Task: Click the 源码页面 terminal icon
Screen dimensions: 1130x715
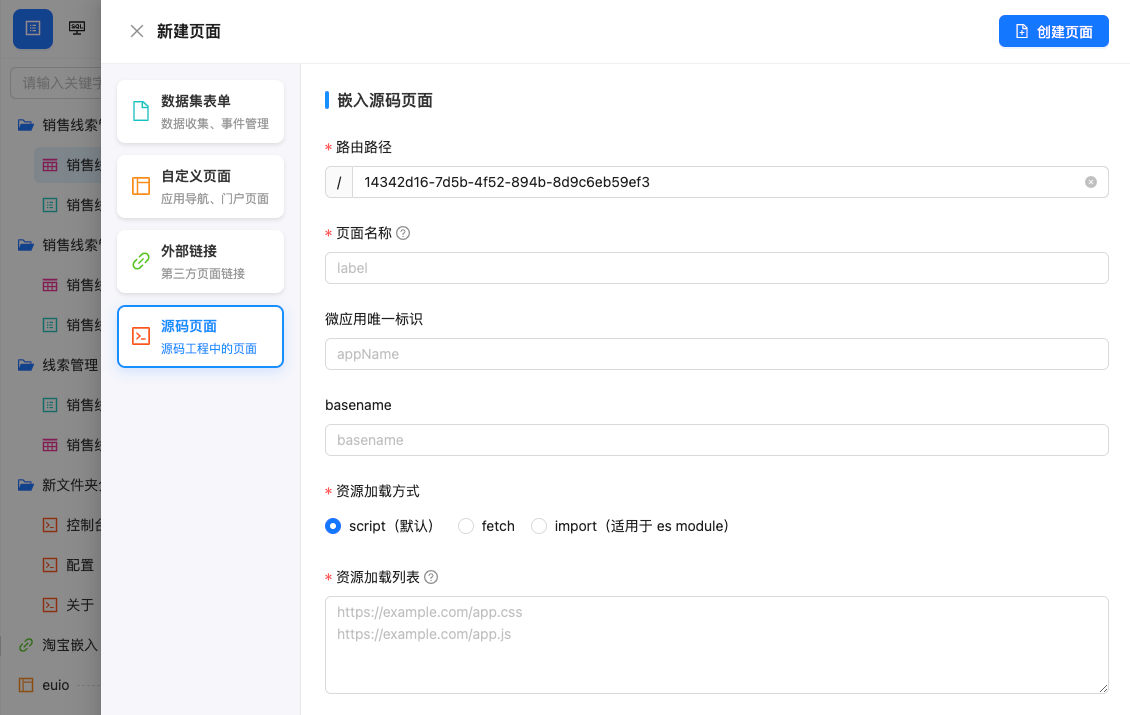Action: tap(141, 336)
